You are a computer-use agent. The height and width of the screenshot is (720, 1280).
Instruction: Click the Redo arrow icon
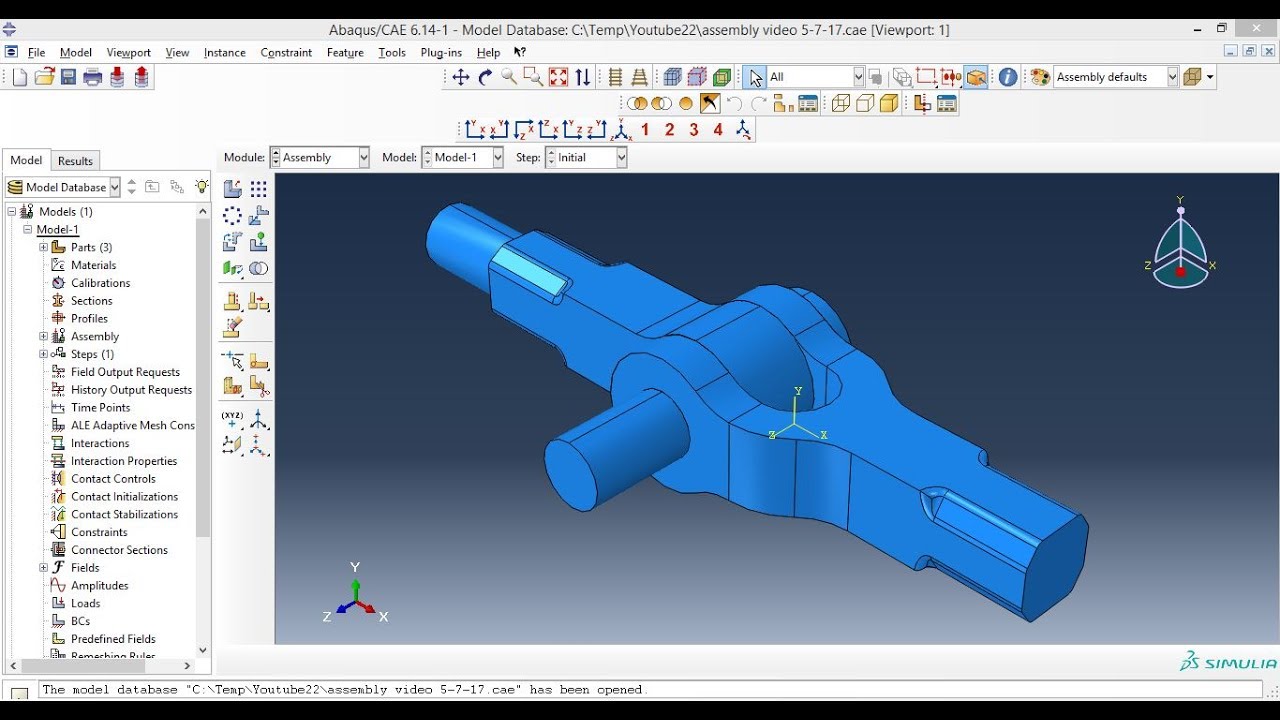[758, 103]
